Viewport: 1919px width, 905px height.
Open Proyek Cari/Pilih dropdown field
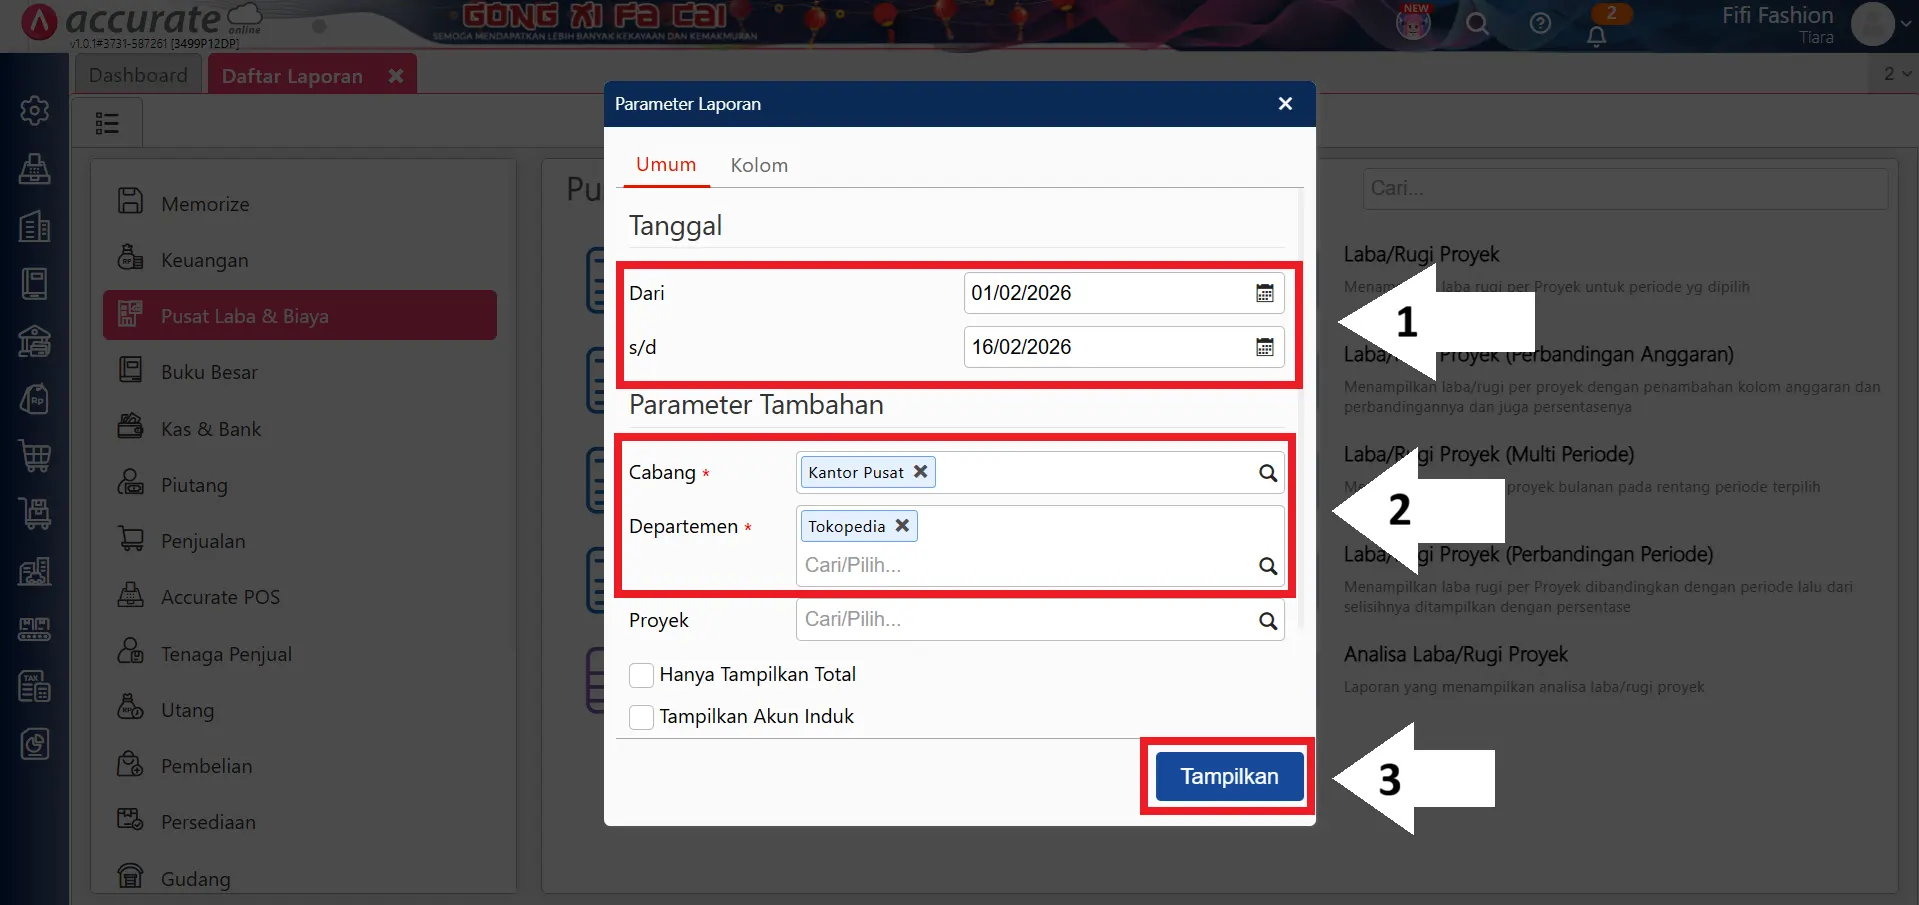tap(1020, 620)
